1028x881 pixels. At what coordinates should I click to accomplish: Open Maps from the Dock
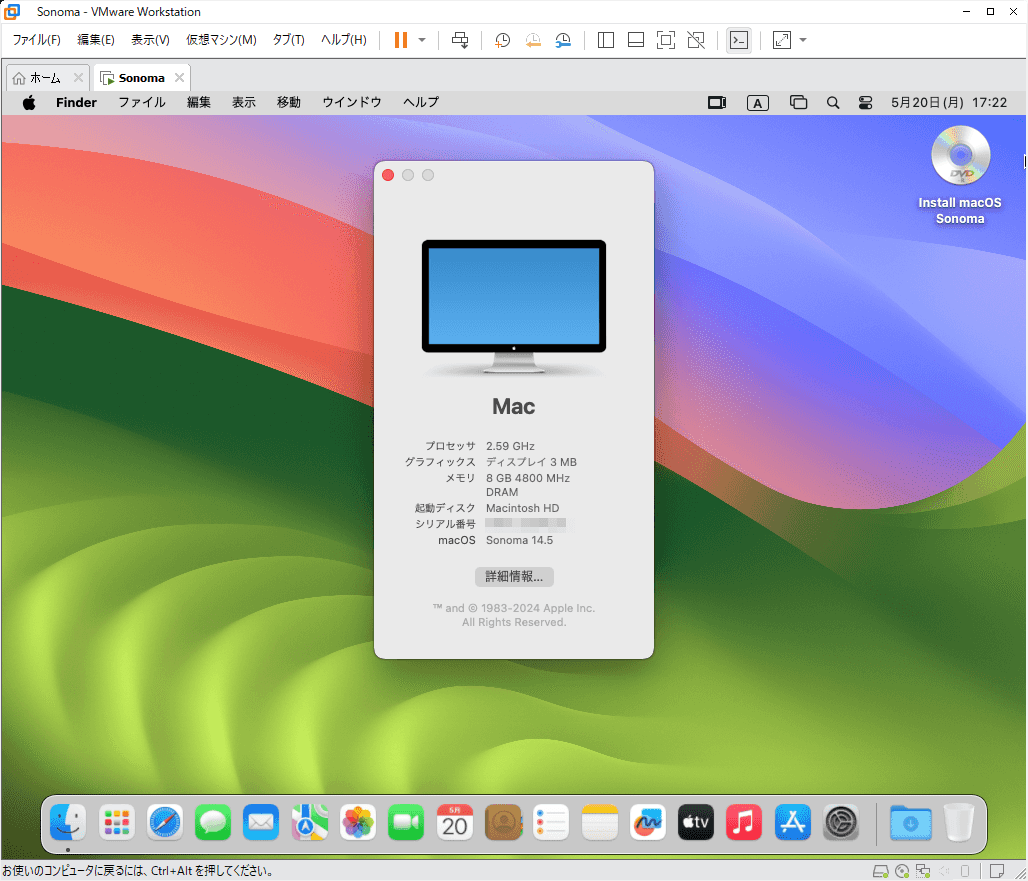coord(309,822)
